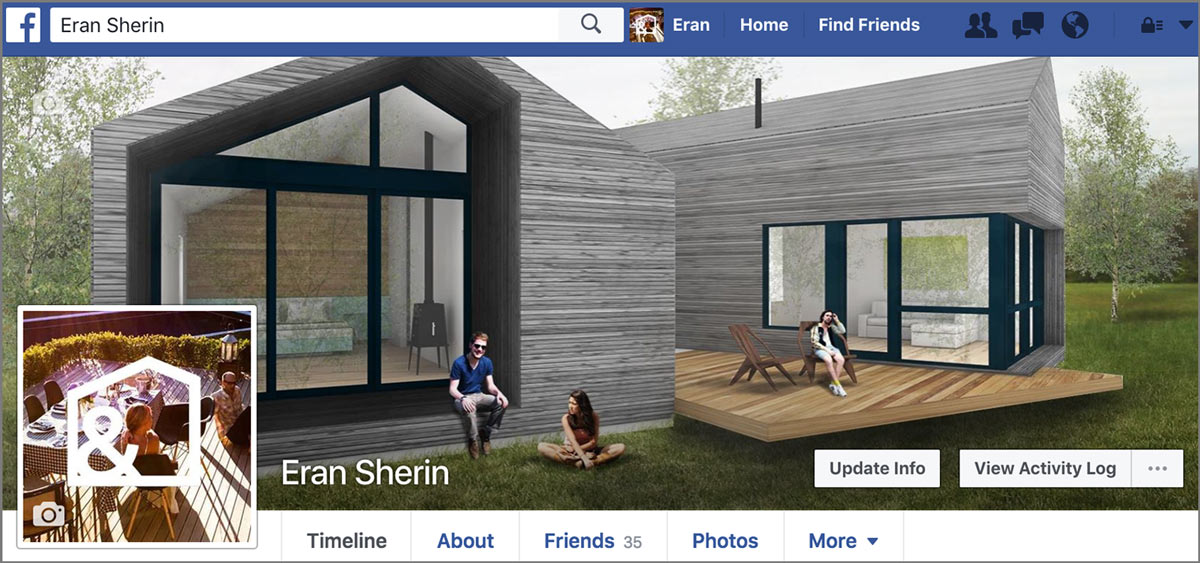Click the Facebook logo icon
The height and width of the screenshot is (563, 1200).
[x=23, y=24]
